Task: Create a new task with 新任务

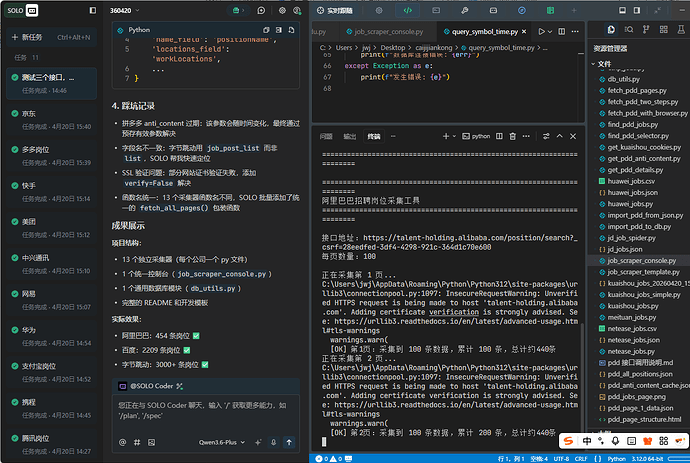Action: pos(51,37)
